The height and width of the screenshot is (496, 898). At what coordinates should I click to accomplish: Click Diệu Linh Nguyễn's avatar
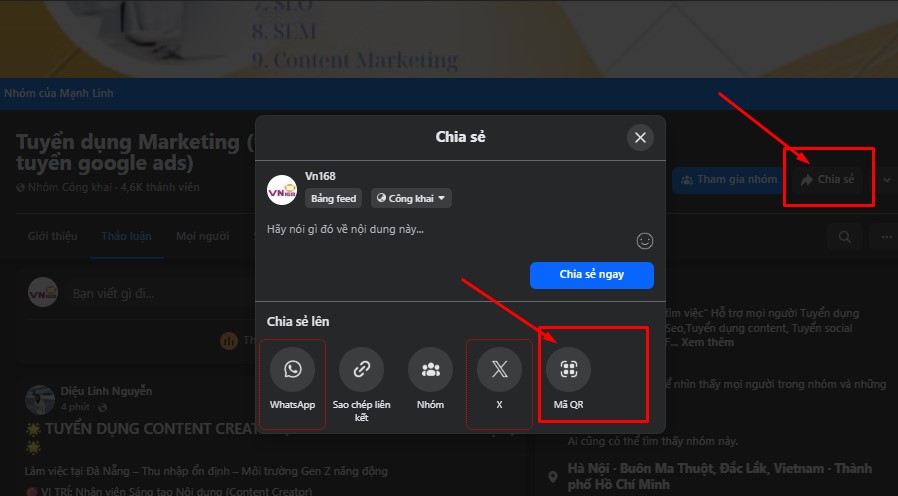pyautogui.click(x=40, y=399)
